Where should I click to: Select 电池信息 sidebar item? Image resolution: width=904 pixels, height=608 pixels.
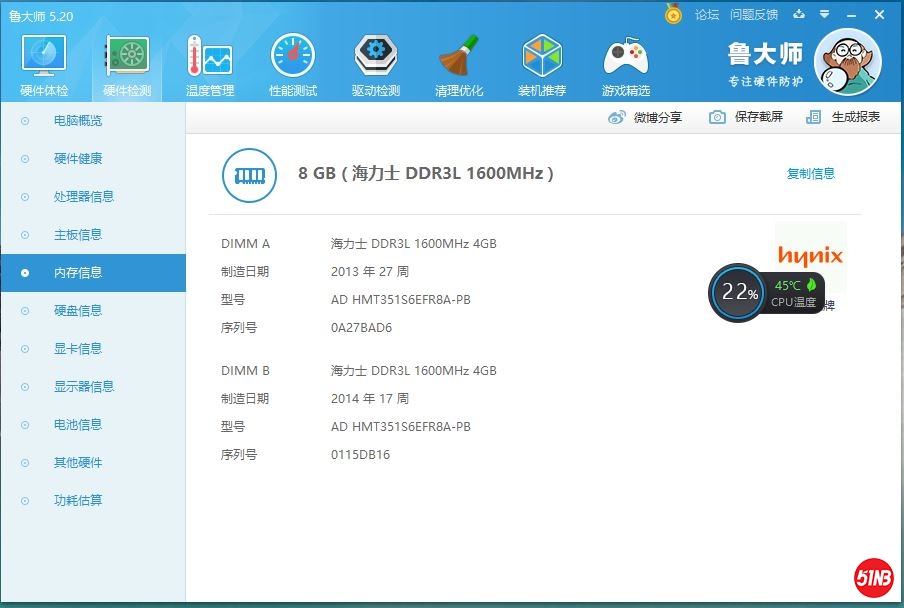tap(78, 425)
